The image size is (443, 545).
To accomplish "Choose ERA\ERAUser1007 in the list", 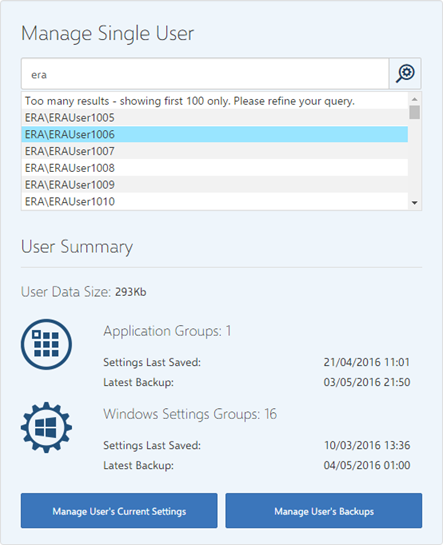I will (x=215, y=151).
